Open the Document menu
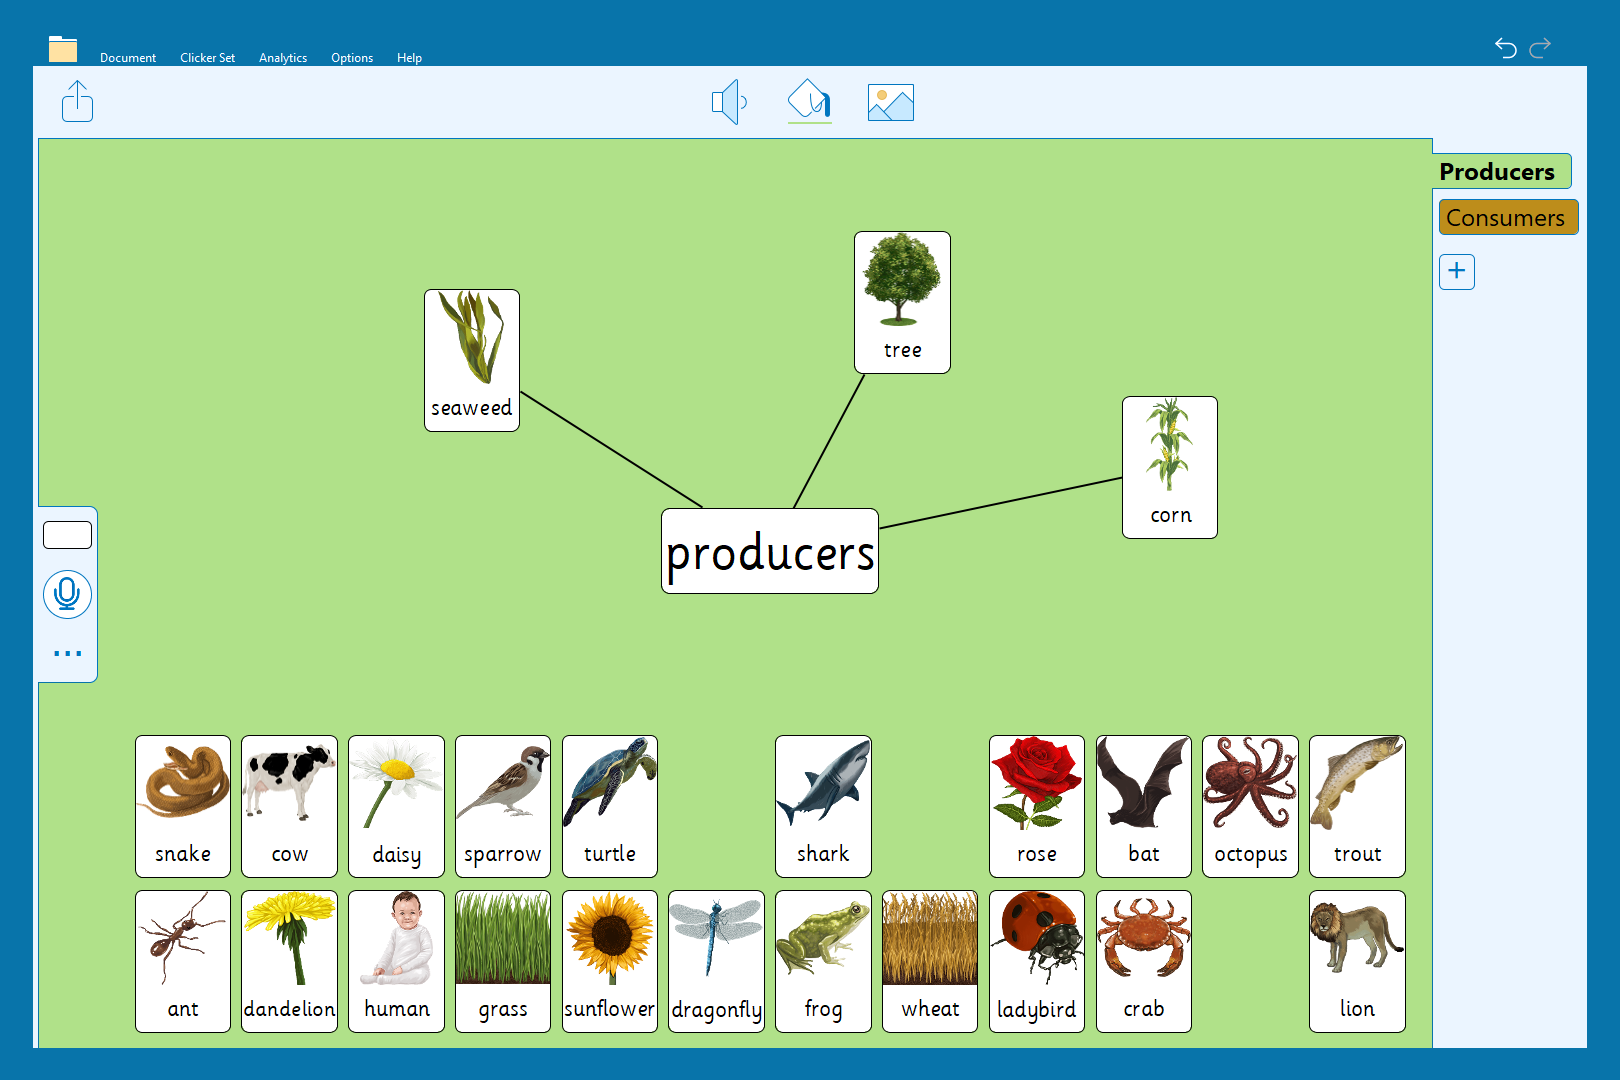This screenshot has width=1620, height=1080. click(128, 58)
